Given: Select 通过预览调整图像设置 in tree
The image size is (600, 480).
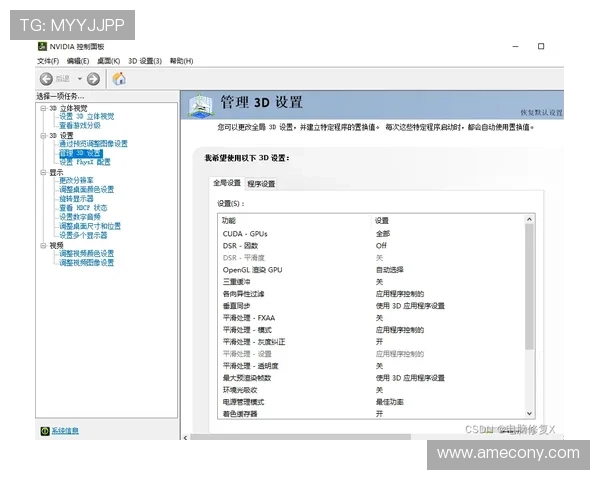Looking at the screenshot, I should [93, 144].
